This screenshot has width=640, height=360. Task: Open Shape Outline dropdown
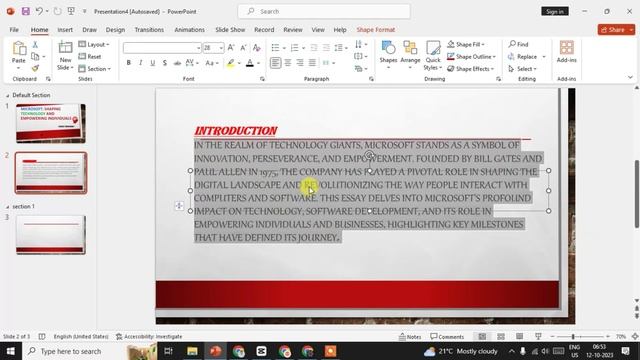[x=471, y=56]
